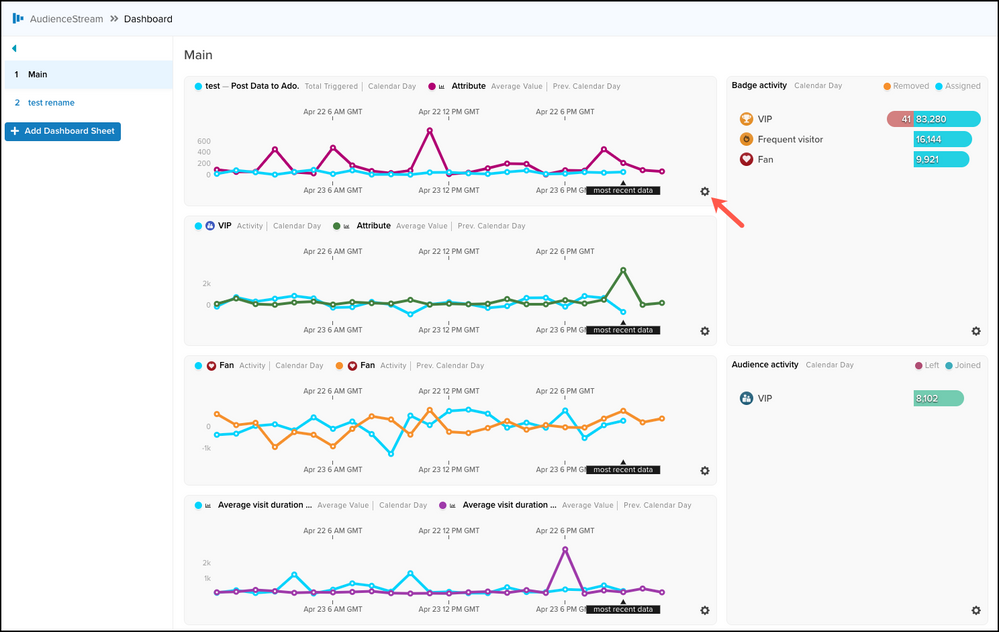Open the Badge activity panel settings gear
This screenshot has width=999, height=632.
click(x=976, y=331)
